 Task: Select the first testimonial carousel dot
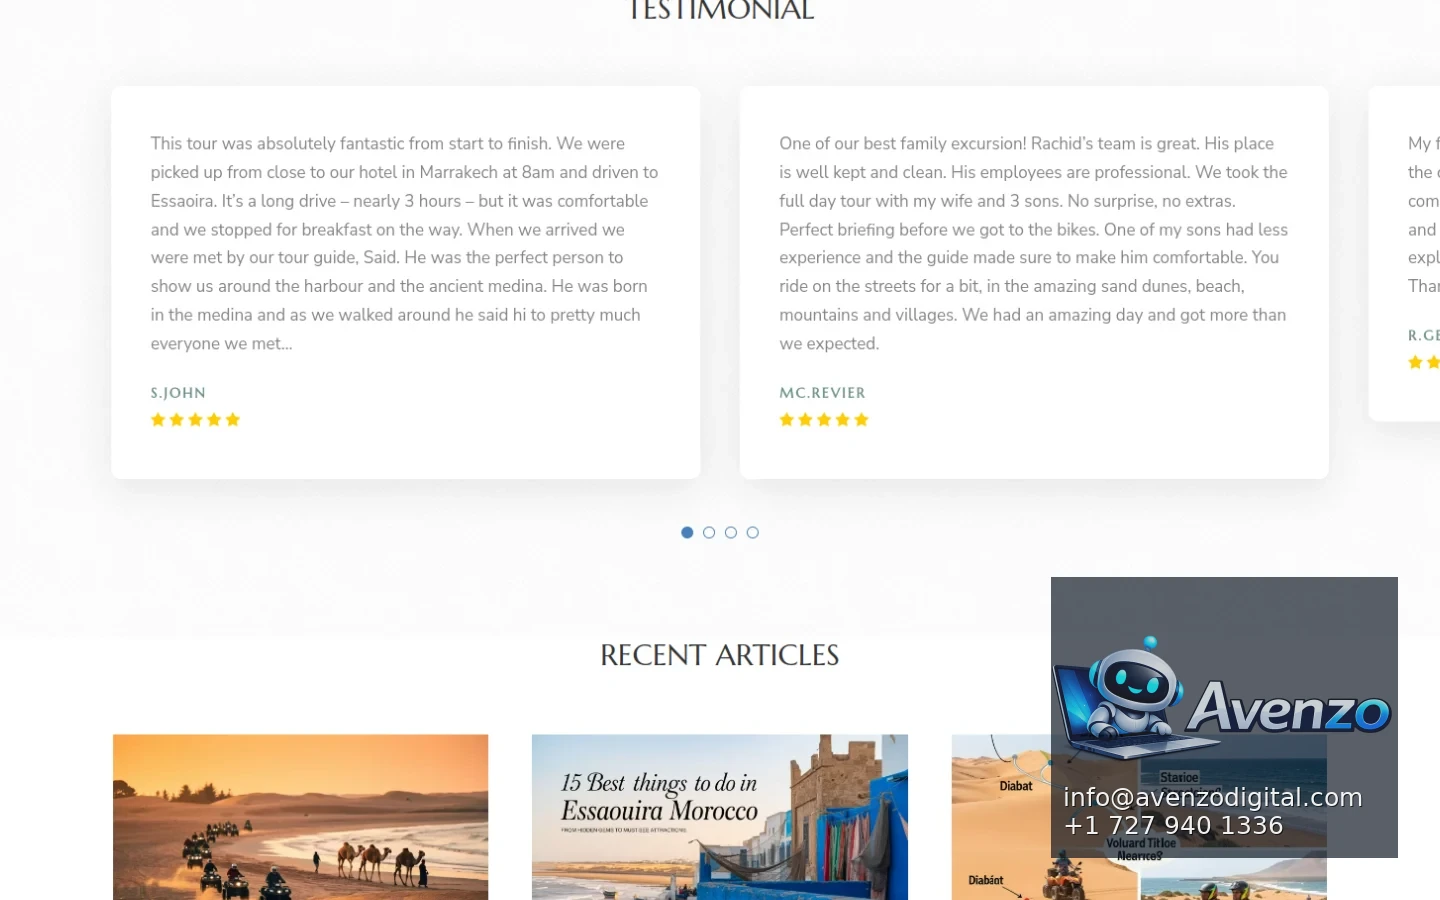687,532
